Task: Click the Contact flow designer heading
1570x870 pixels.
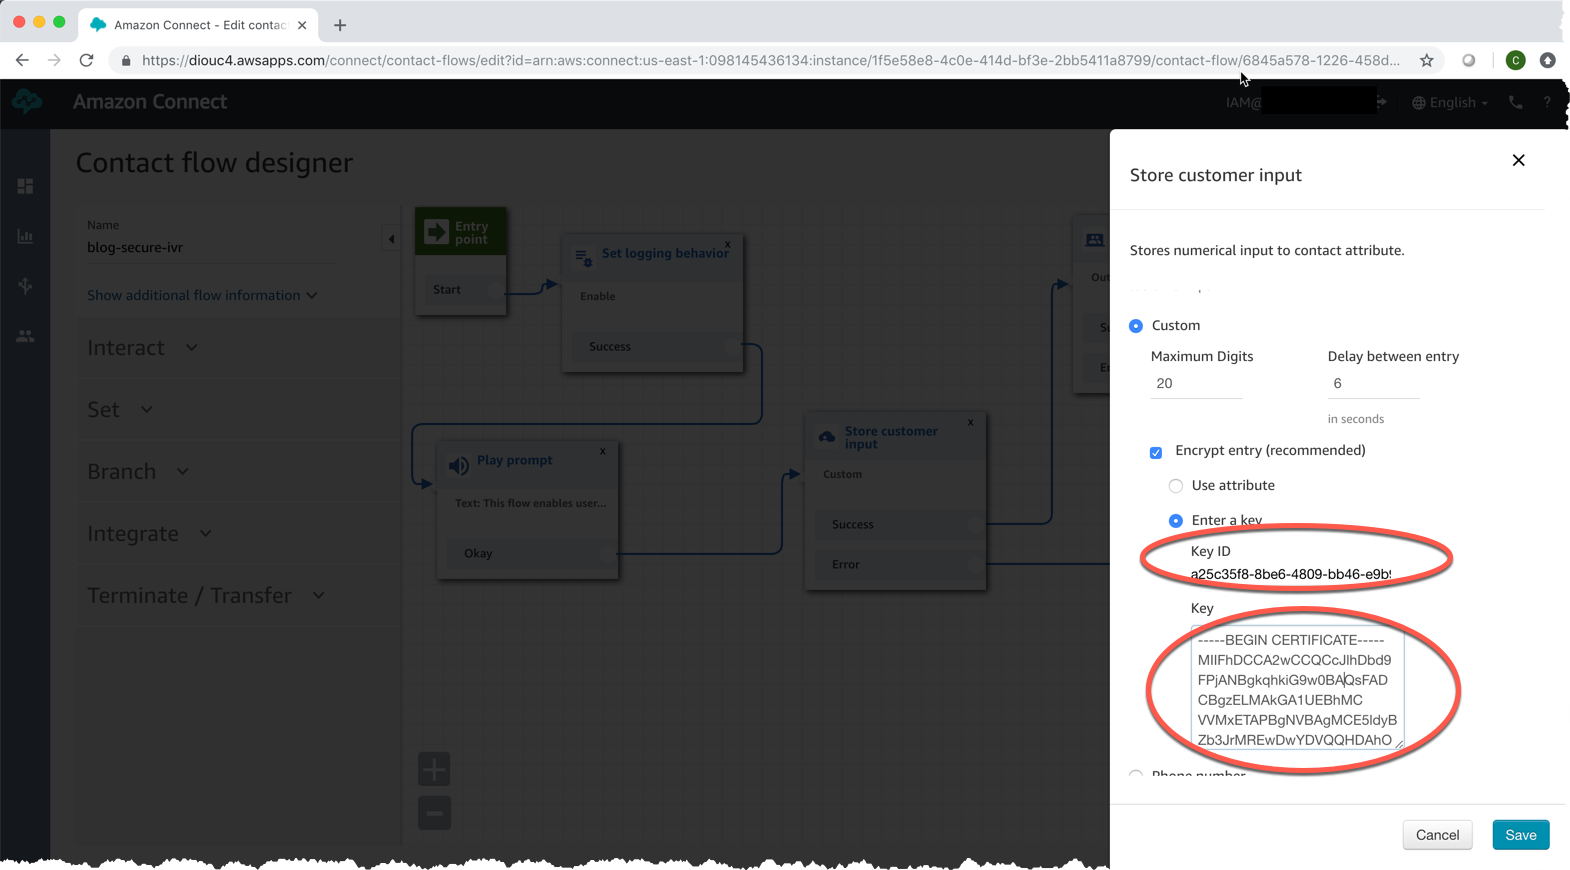Action: click(x=214, y=162)
